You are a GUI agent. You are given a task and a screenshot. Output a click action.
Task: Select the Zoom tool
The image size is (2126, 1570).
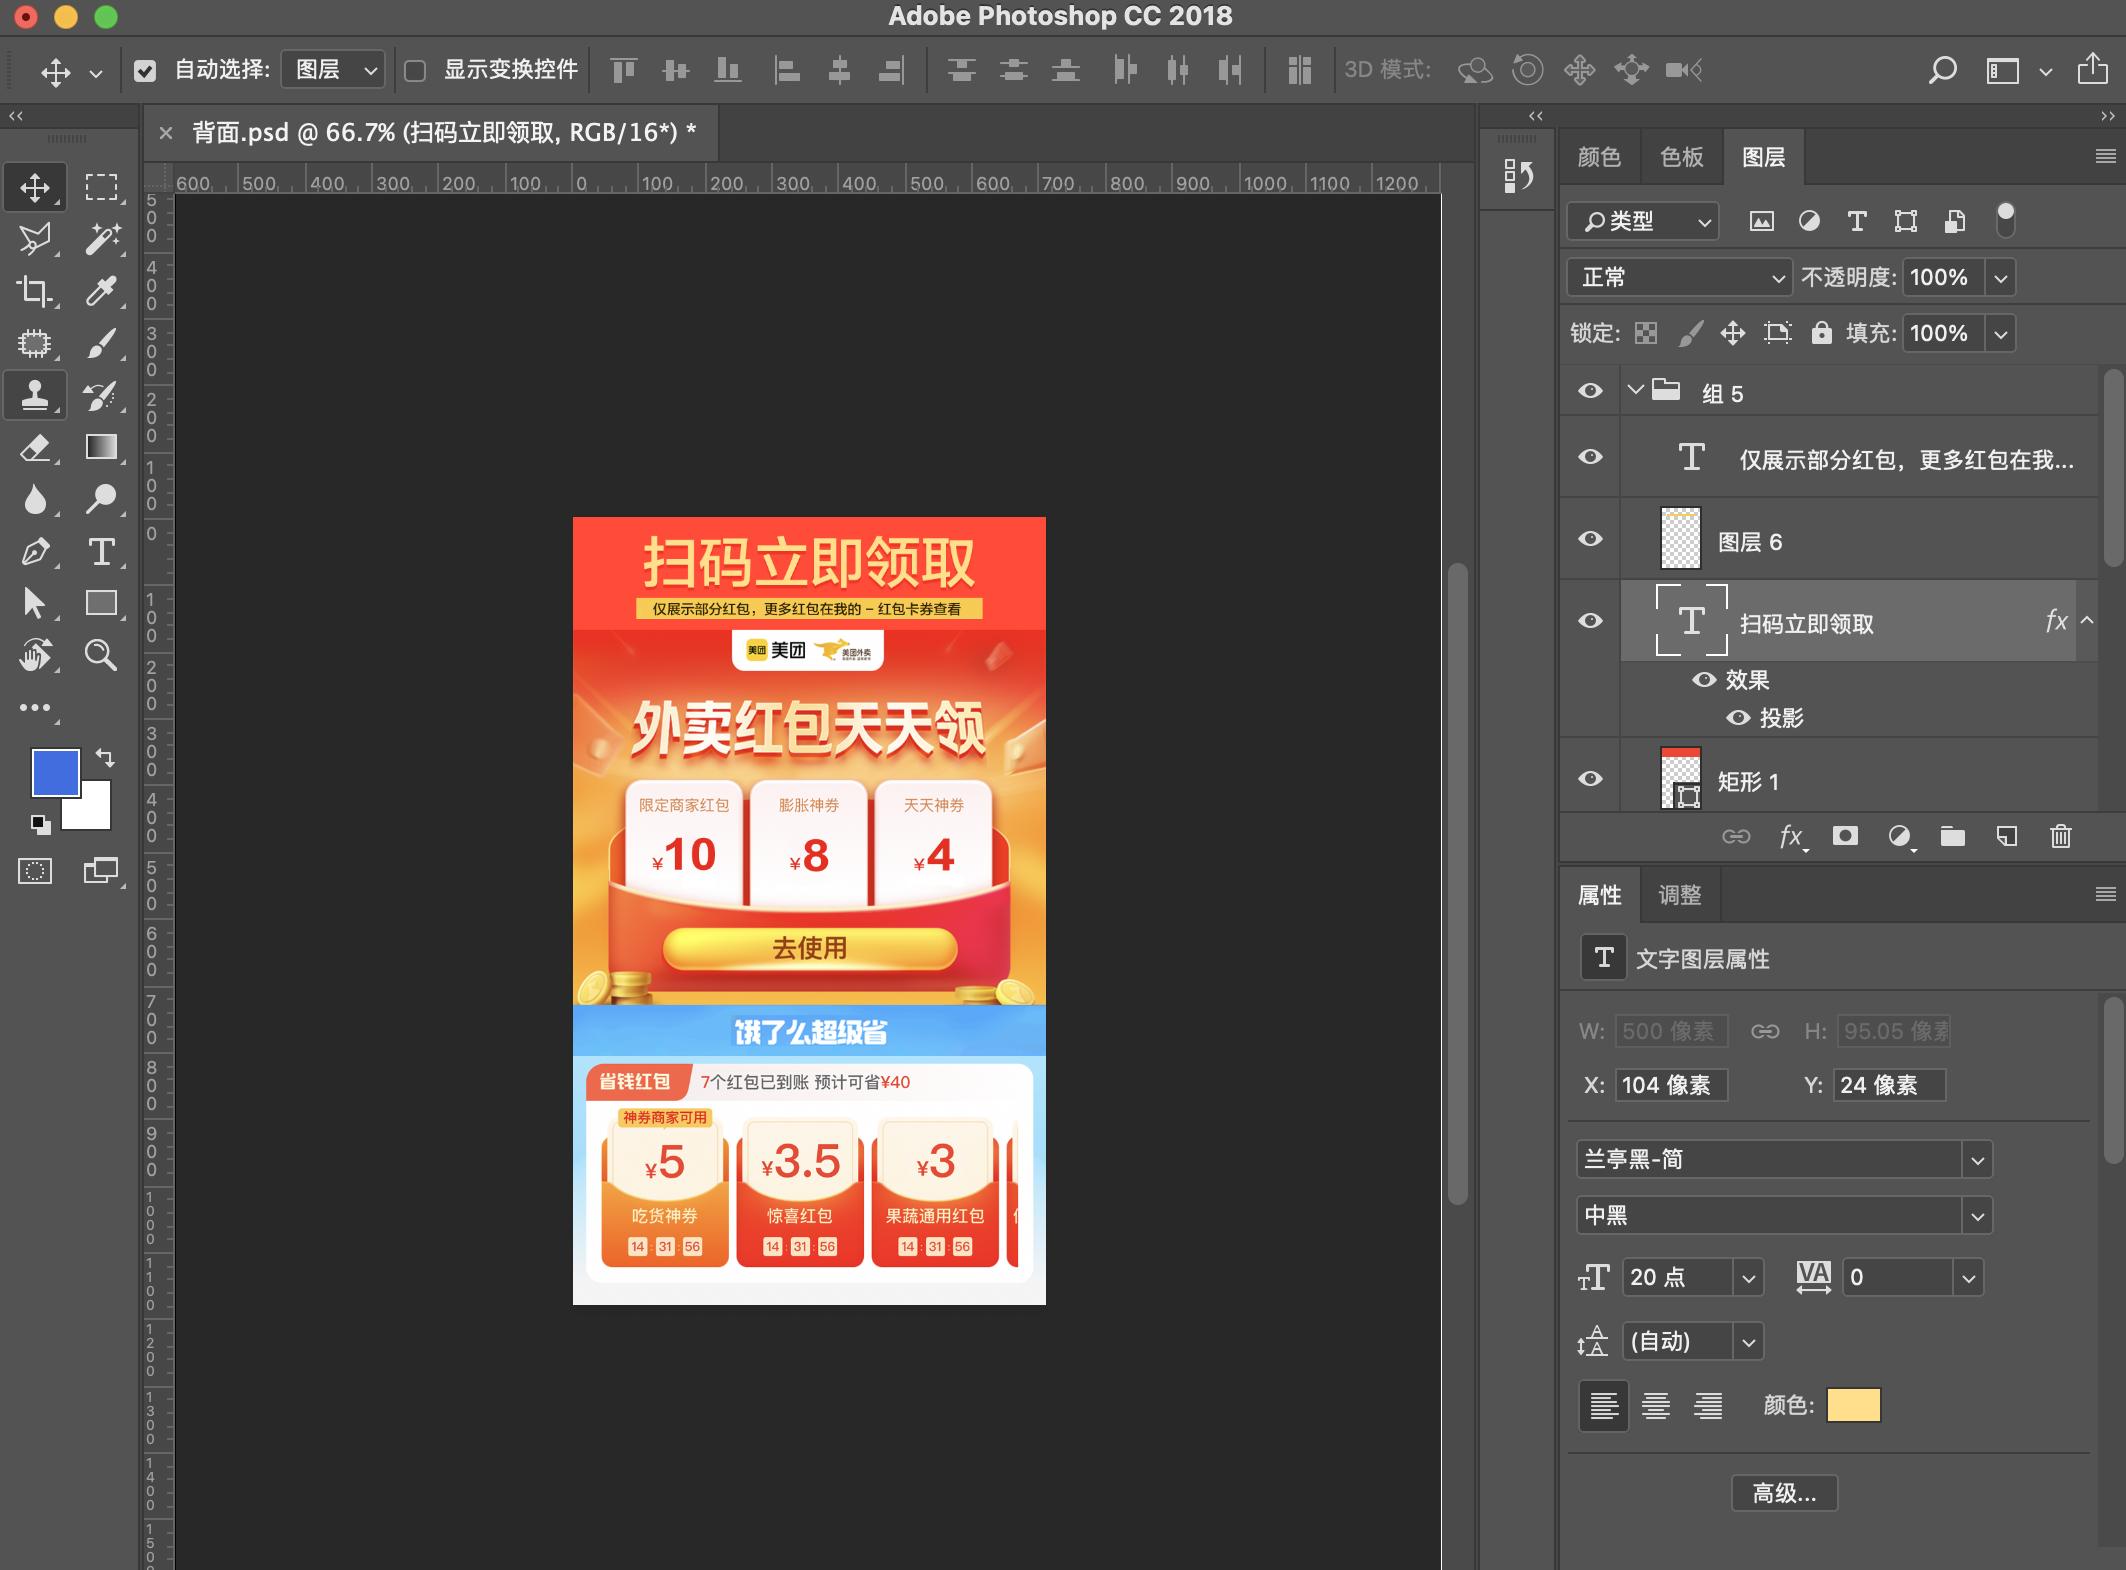tap(101, 656)
